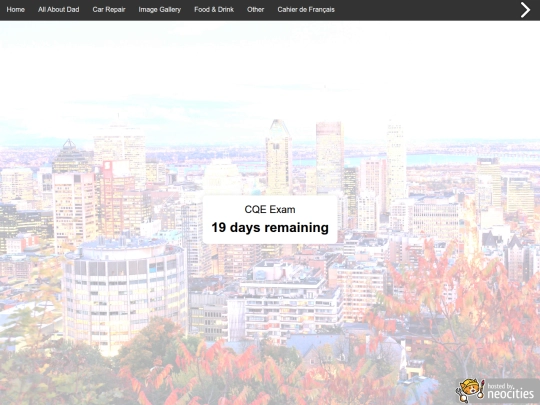The height and width of the screenshot is (405, 540).
Task: Click the Neocities cat mascot icon
Action: 470,391
